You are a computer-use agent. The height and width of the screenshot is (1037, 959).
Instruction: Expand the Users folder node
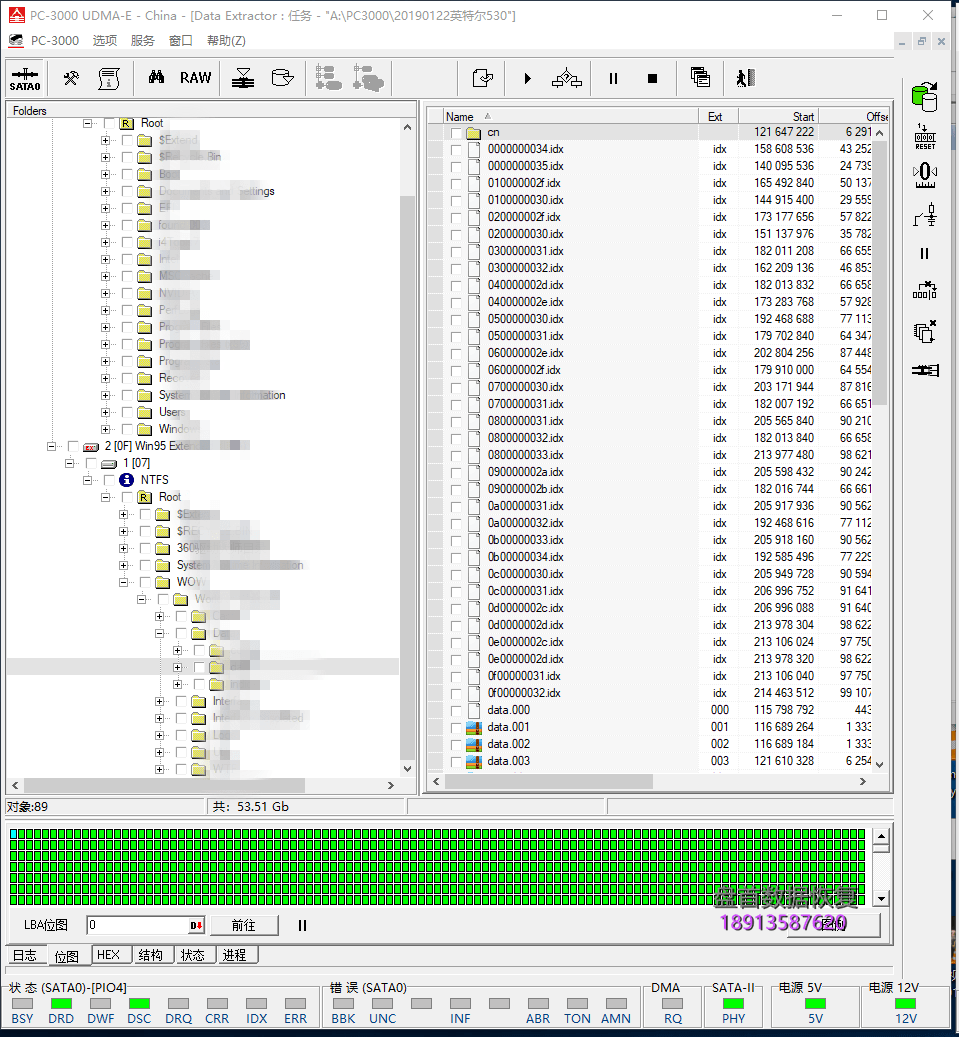click(x=104, y=412)
